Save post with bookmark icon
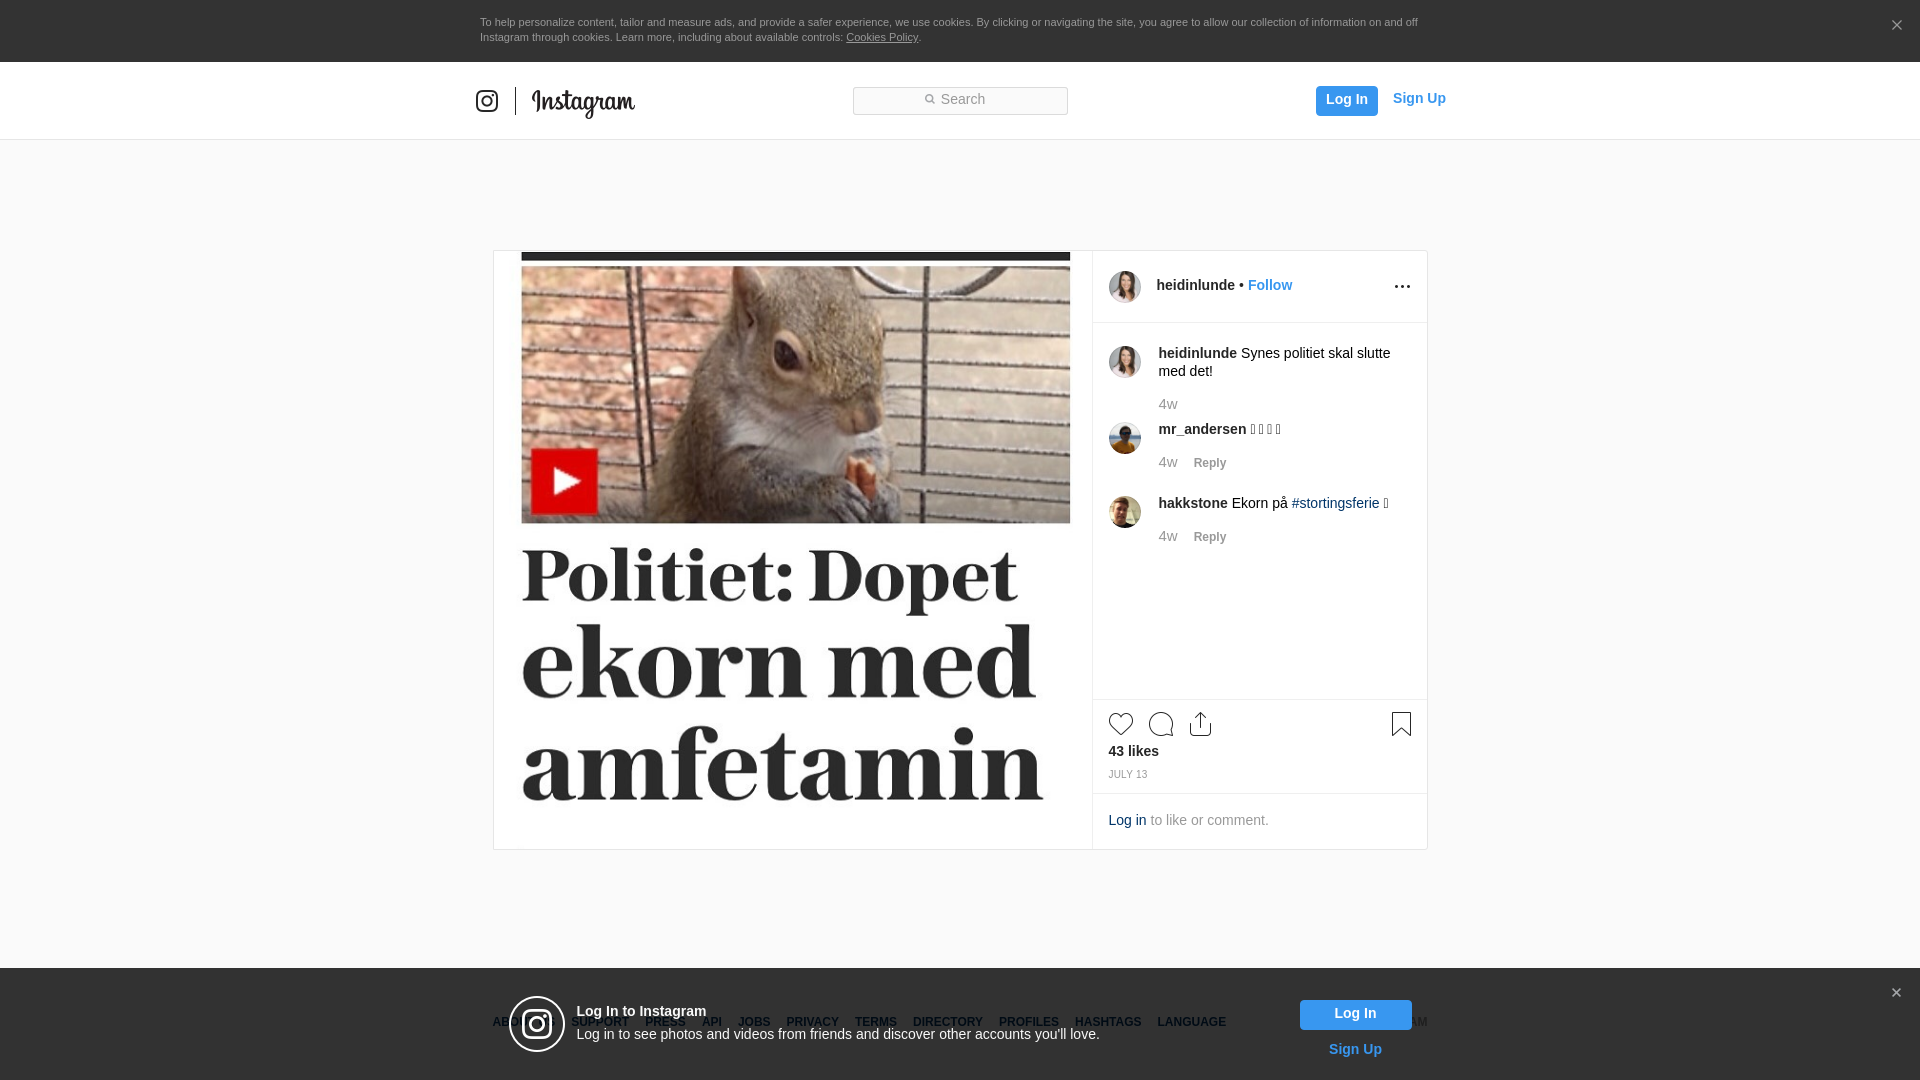Image resolution: width=1920 pixels, height=1080 pixels. pyautogui.click(x=1401, y=724)
